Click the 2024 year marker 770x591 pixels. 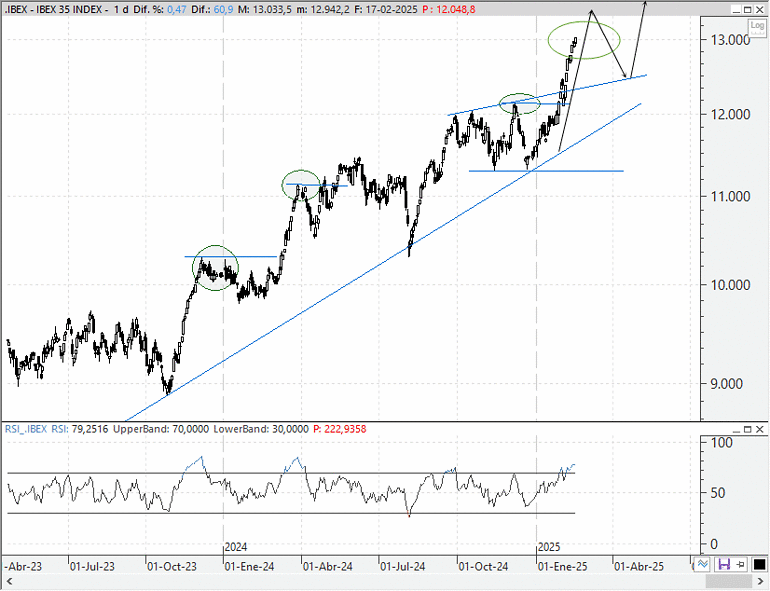pyautogui.click(x=236, y=547)
